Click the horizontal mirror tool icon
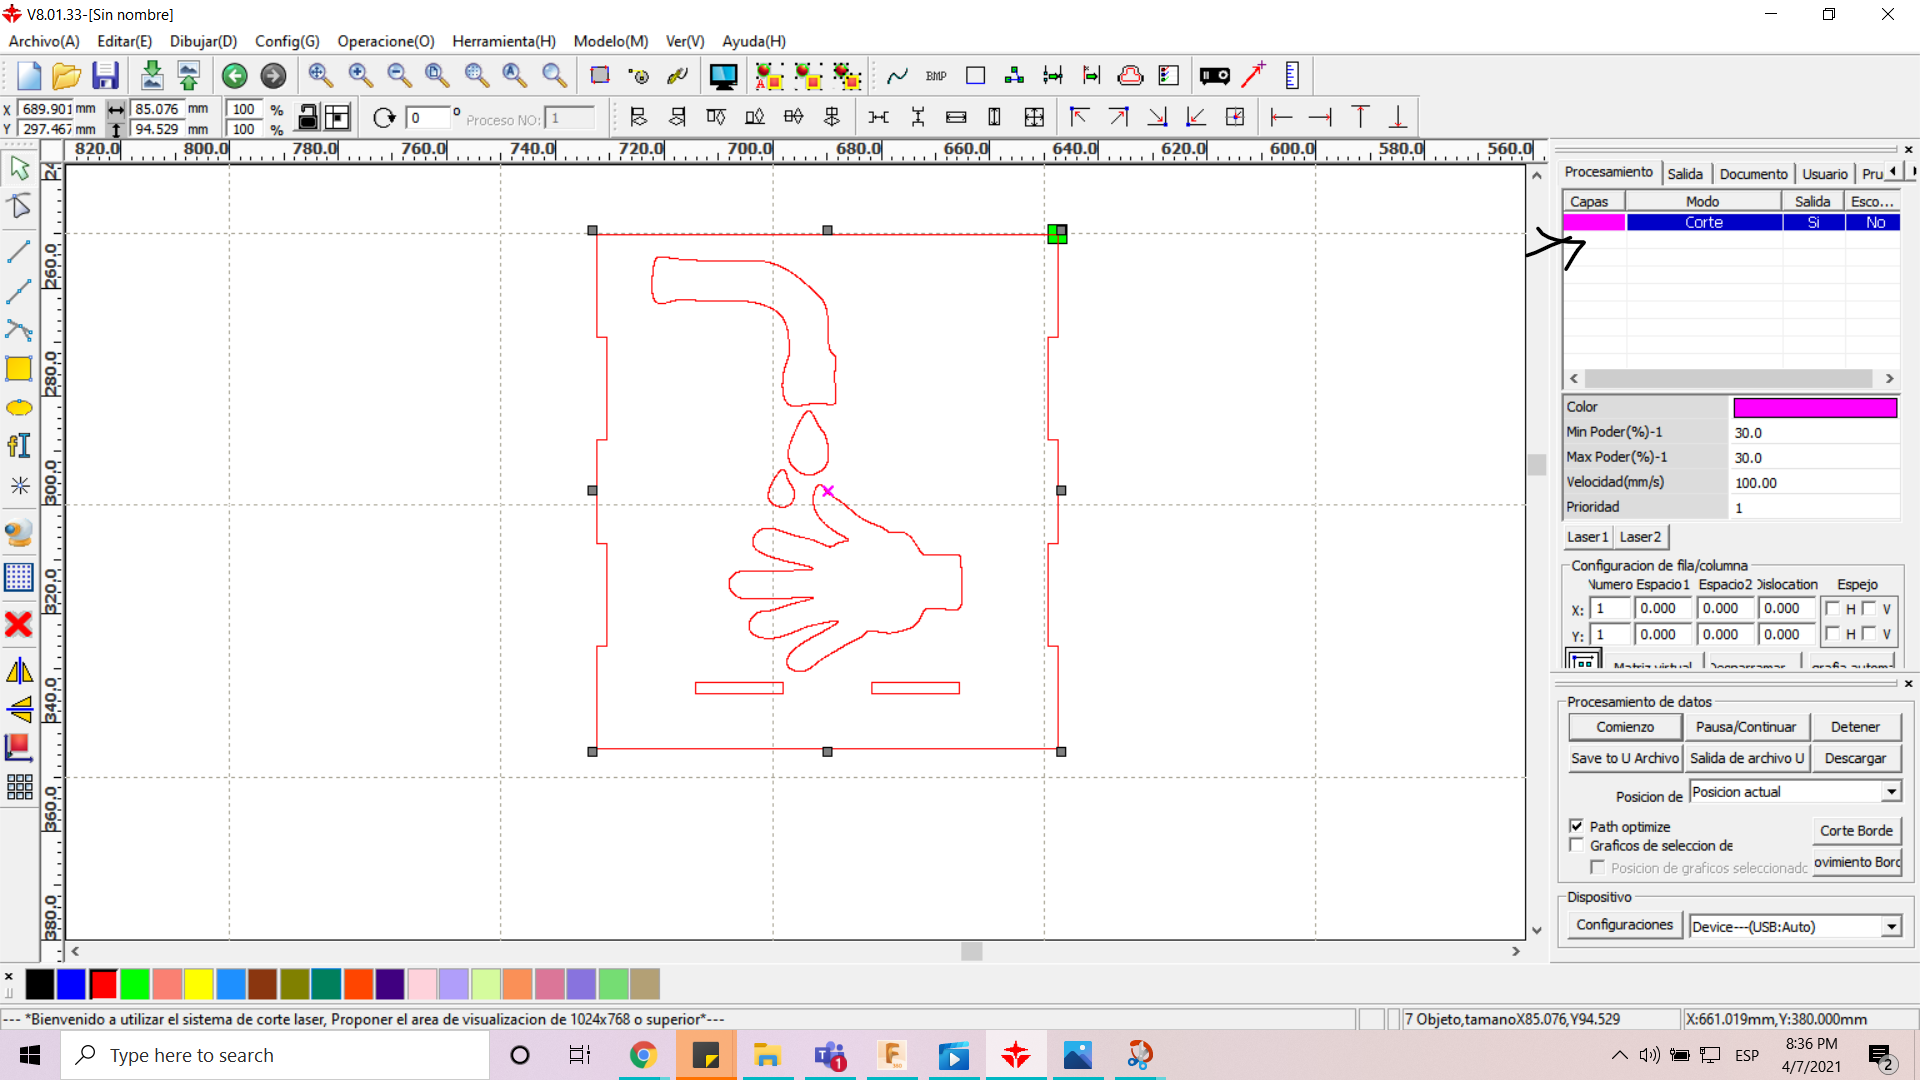The width and height of the screenshot is (1920, 1080). click(19, 671)
